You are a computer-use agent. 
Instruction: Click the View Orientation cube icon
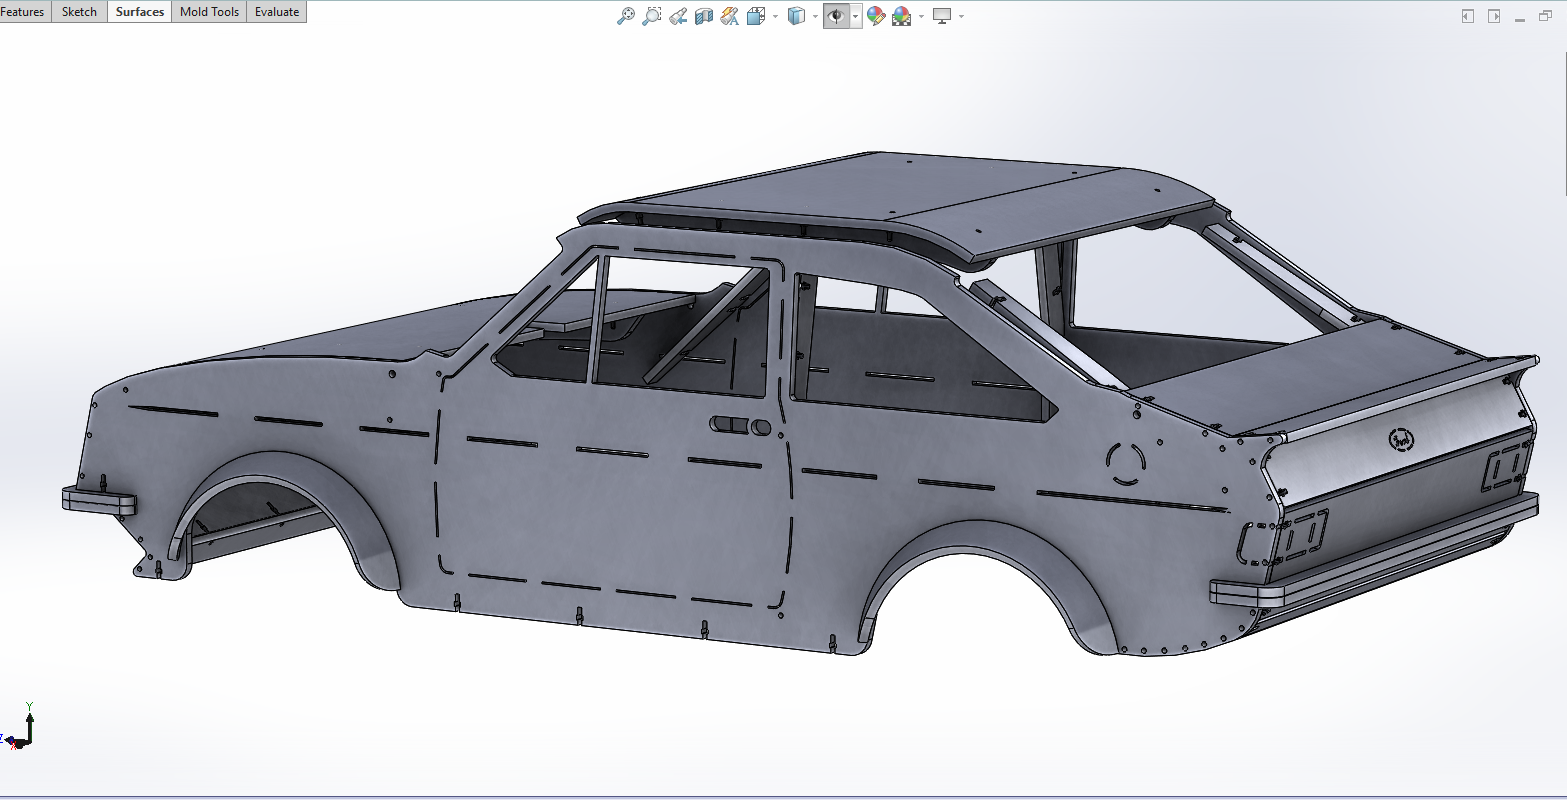pos(756,16)
